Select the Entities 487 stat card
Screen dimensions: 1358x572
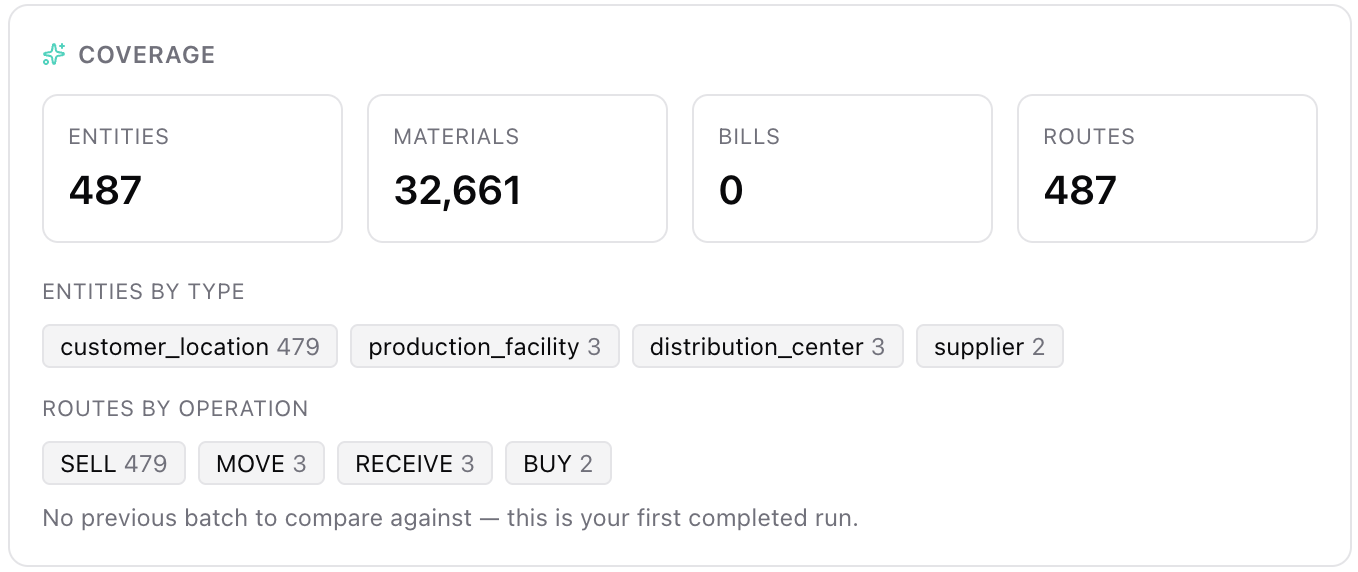[x=192, y=168]
